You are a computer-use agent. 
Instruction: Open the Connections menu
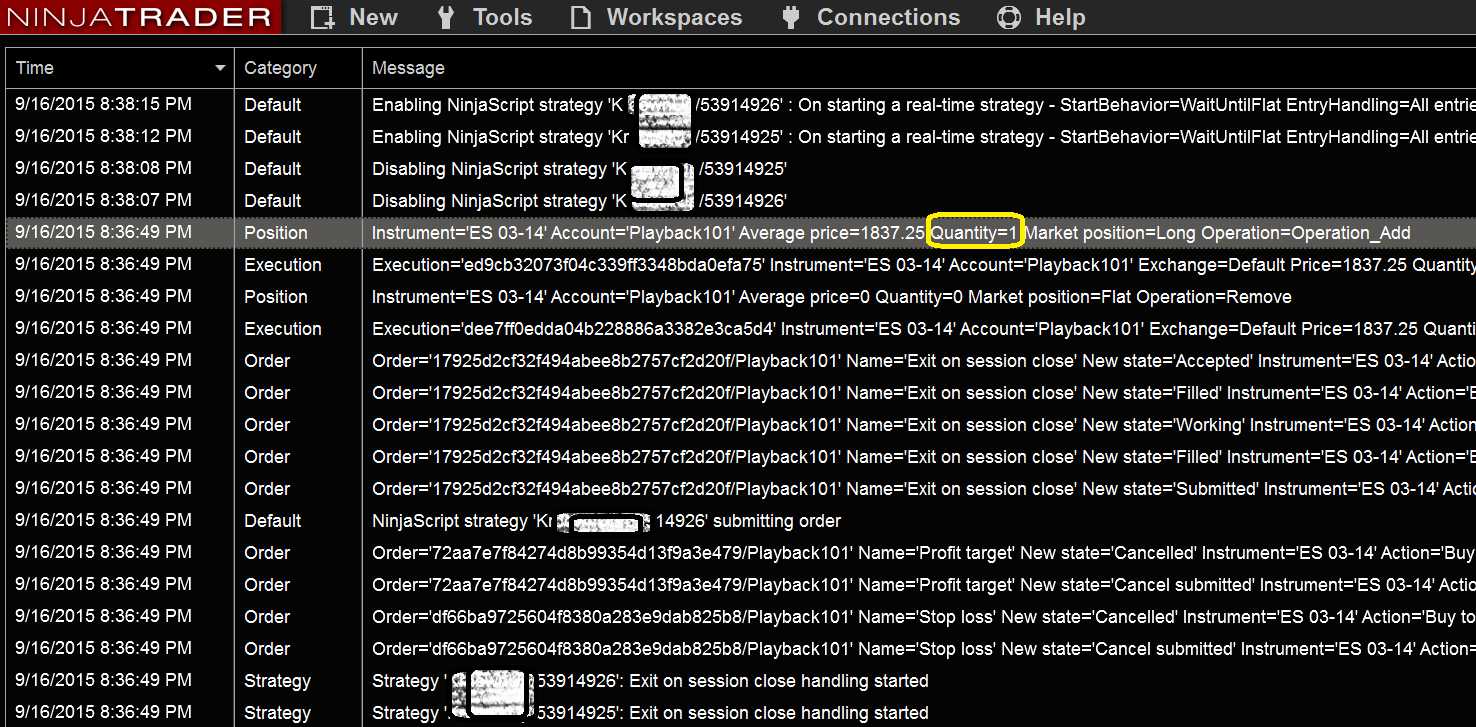point(870,17)
